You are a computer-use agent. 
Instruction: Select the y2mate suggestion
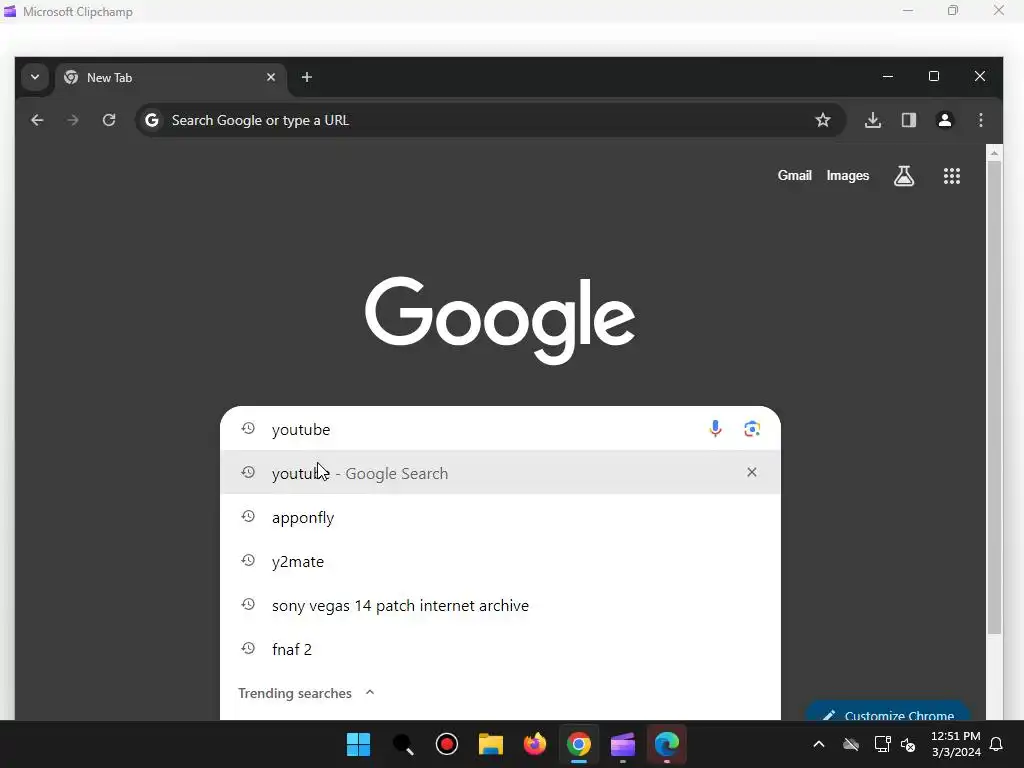tap(500, 562)
